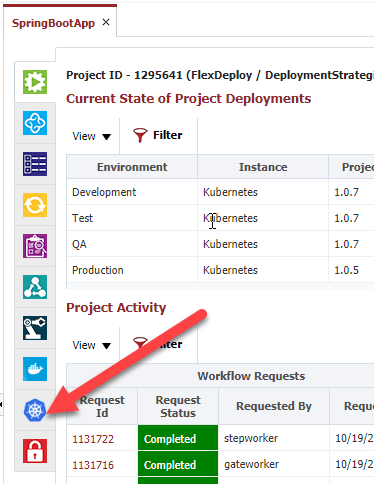Sort by the Environment column header
The image size is (374, 484).
pos(132,167)
